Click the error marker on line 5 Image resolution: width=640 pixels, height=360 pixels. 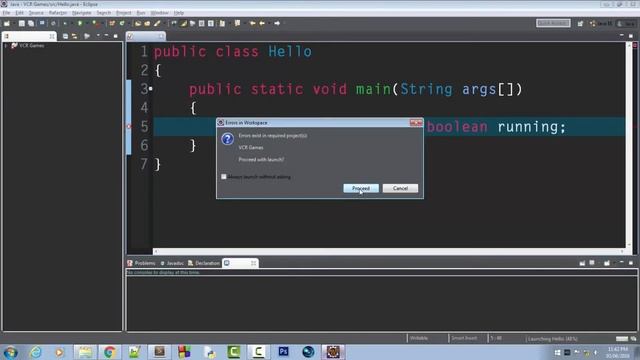[x=129, y=127]
